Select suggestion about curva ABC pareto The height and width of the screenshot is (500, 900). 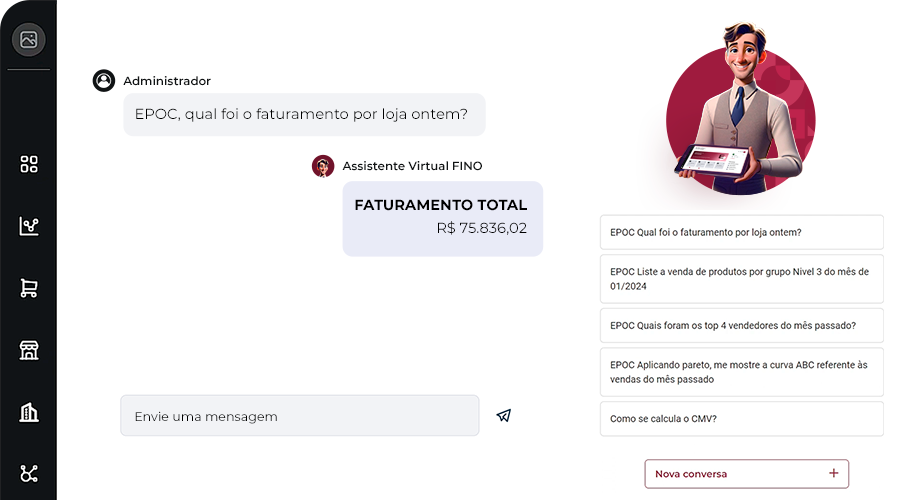click(x=742, y=372)
